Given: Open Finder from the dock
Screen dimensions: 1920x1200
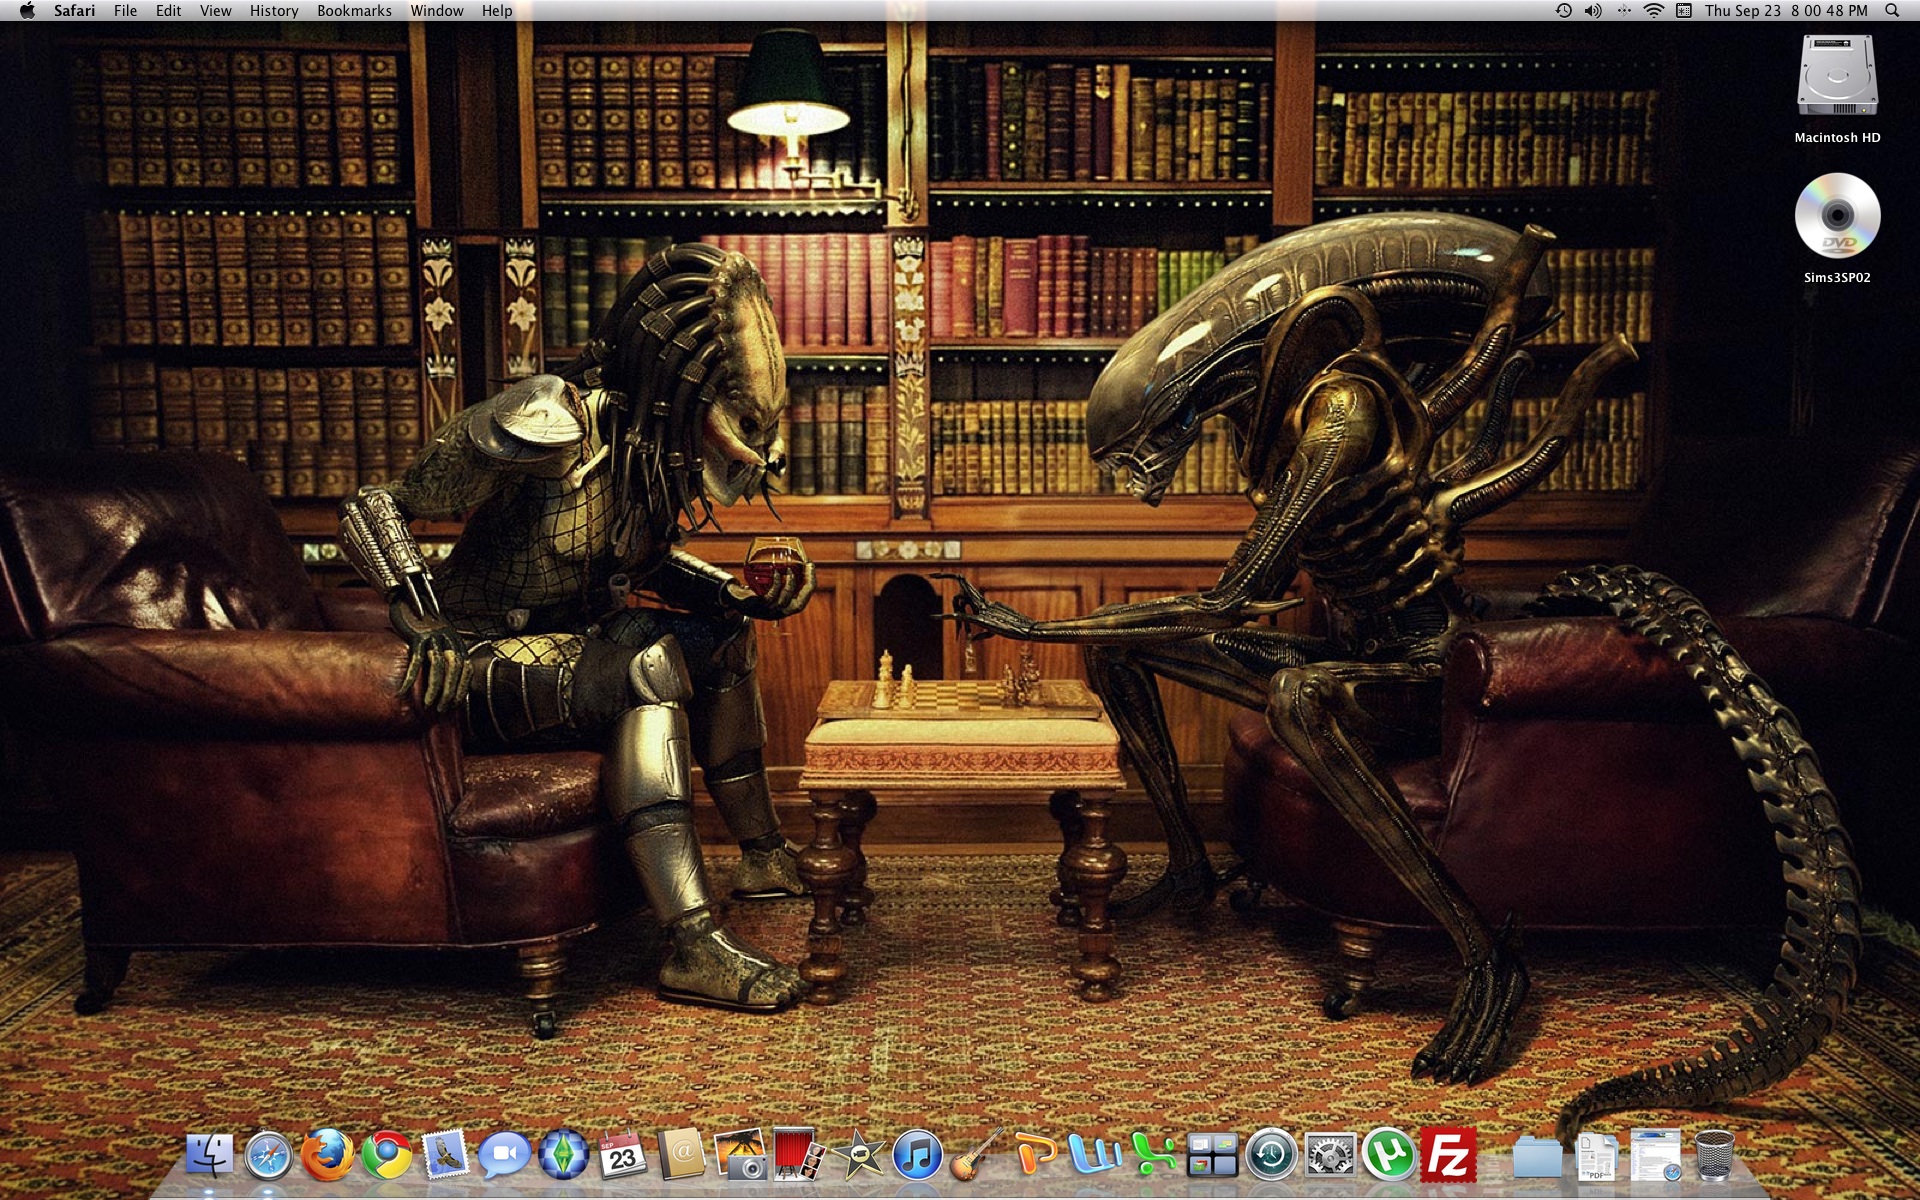Looking at the screenshot, I should pyautogui.click(x=209, y=1155).
